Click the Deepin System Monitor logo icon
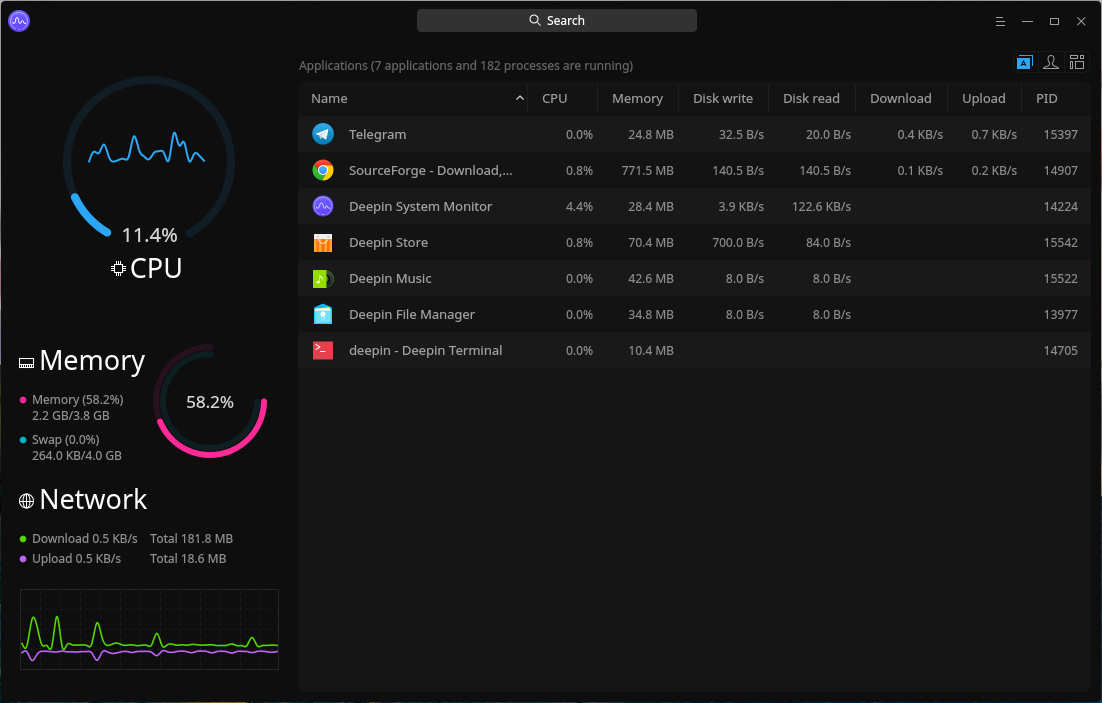This screenshot has height=703, width=1102. tap(19, 21)
